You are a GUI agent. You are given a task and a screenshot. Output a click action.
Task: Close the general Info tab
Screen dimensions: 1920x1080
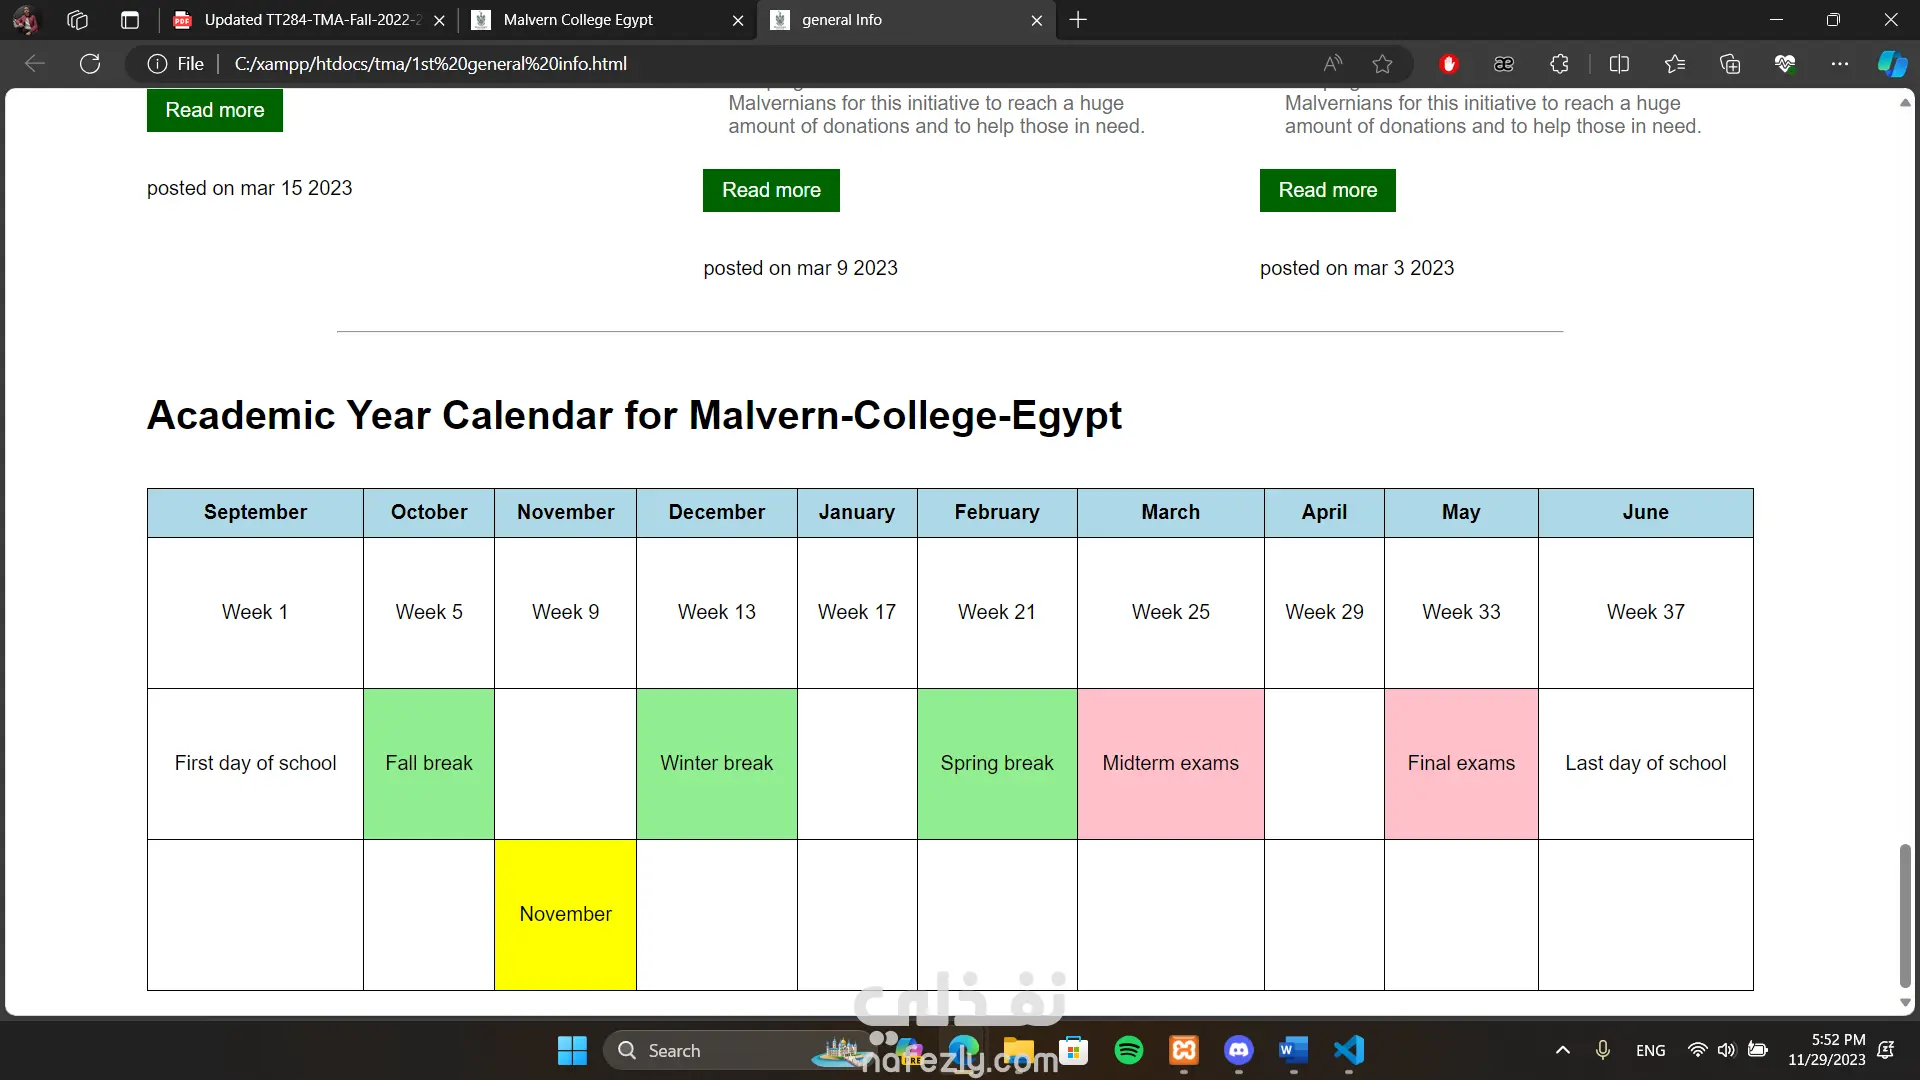[x=1037, y=20]
